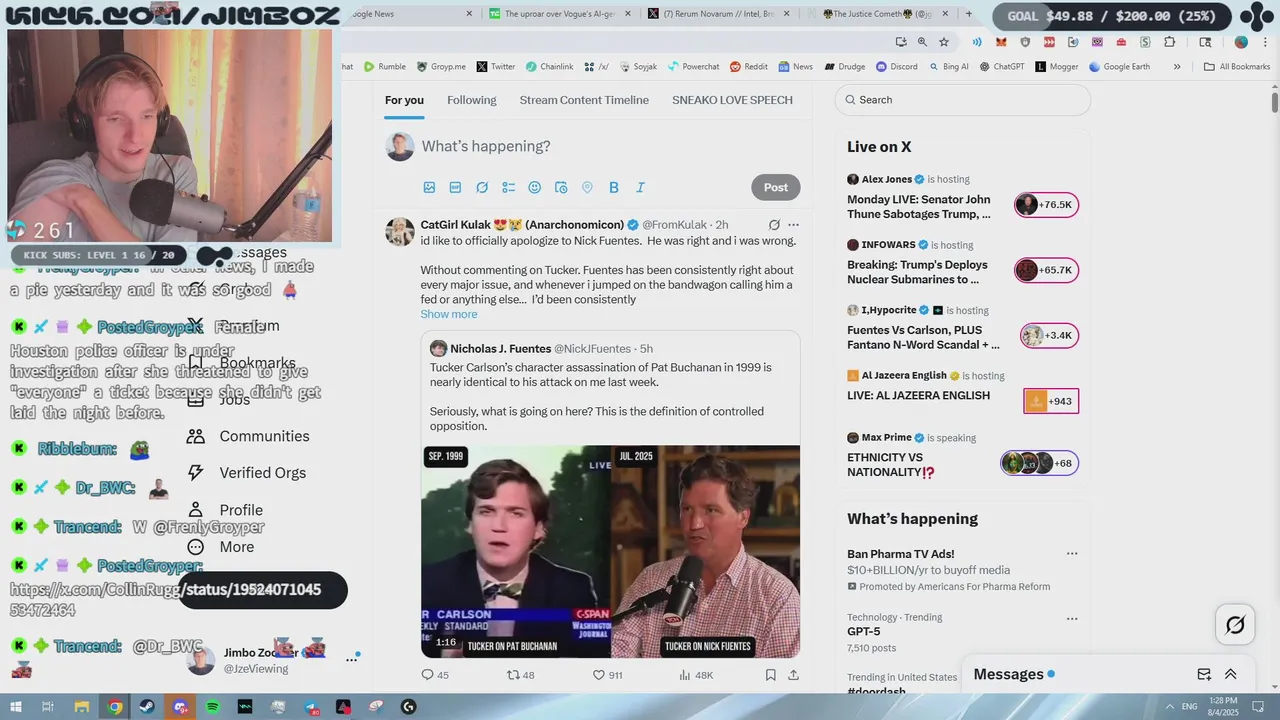Expand the Messages drawer

click(1230, 674)
